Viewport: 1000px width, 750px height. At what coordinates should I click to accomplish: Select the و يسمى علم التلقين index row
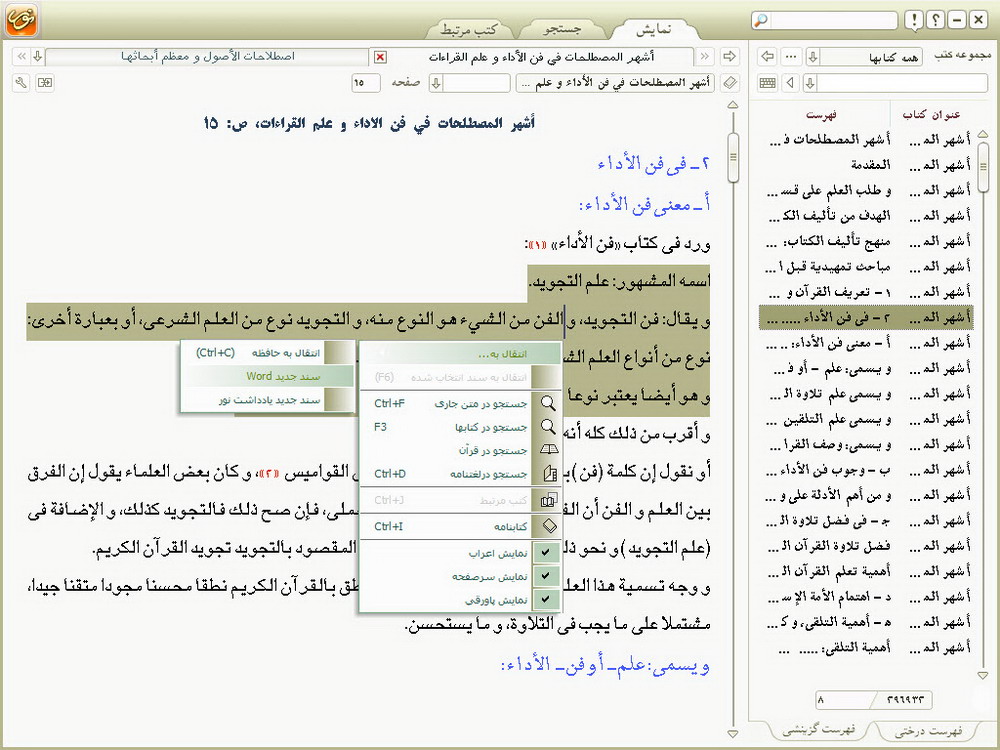click(x=865, y=419)
